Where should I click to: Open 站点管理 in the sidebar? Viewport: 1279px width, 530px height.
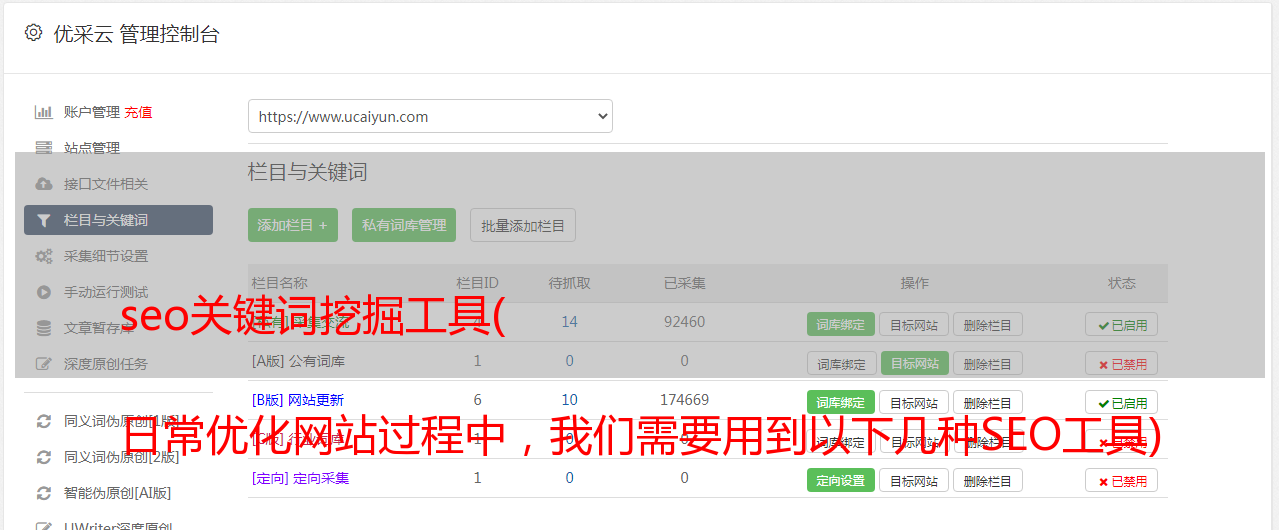(92, 148)
